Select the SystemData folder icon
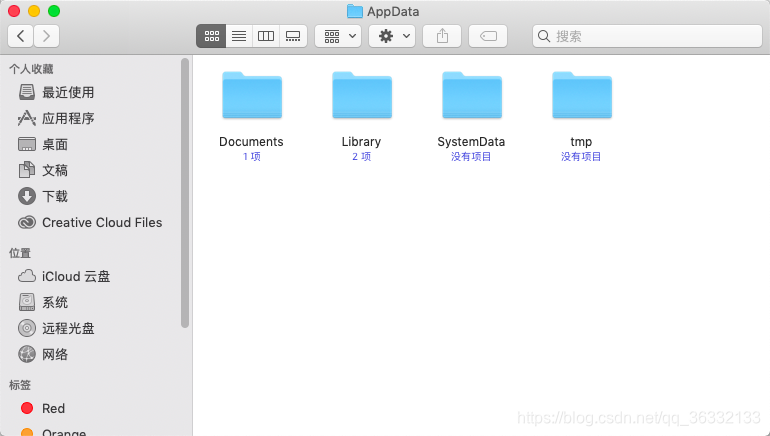This screenshot has height=436, width=770. [472, 95]
